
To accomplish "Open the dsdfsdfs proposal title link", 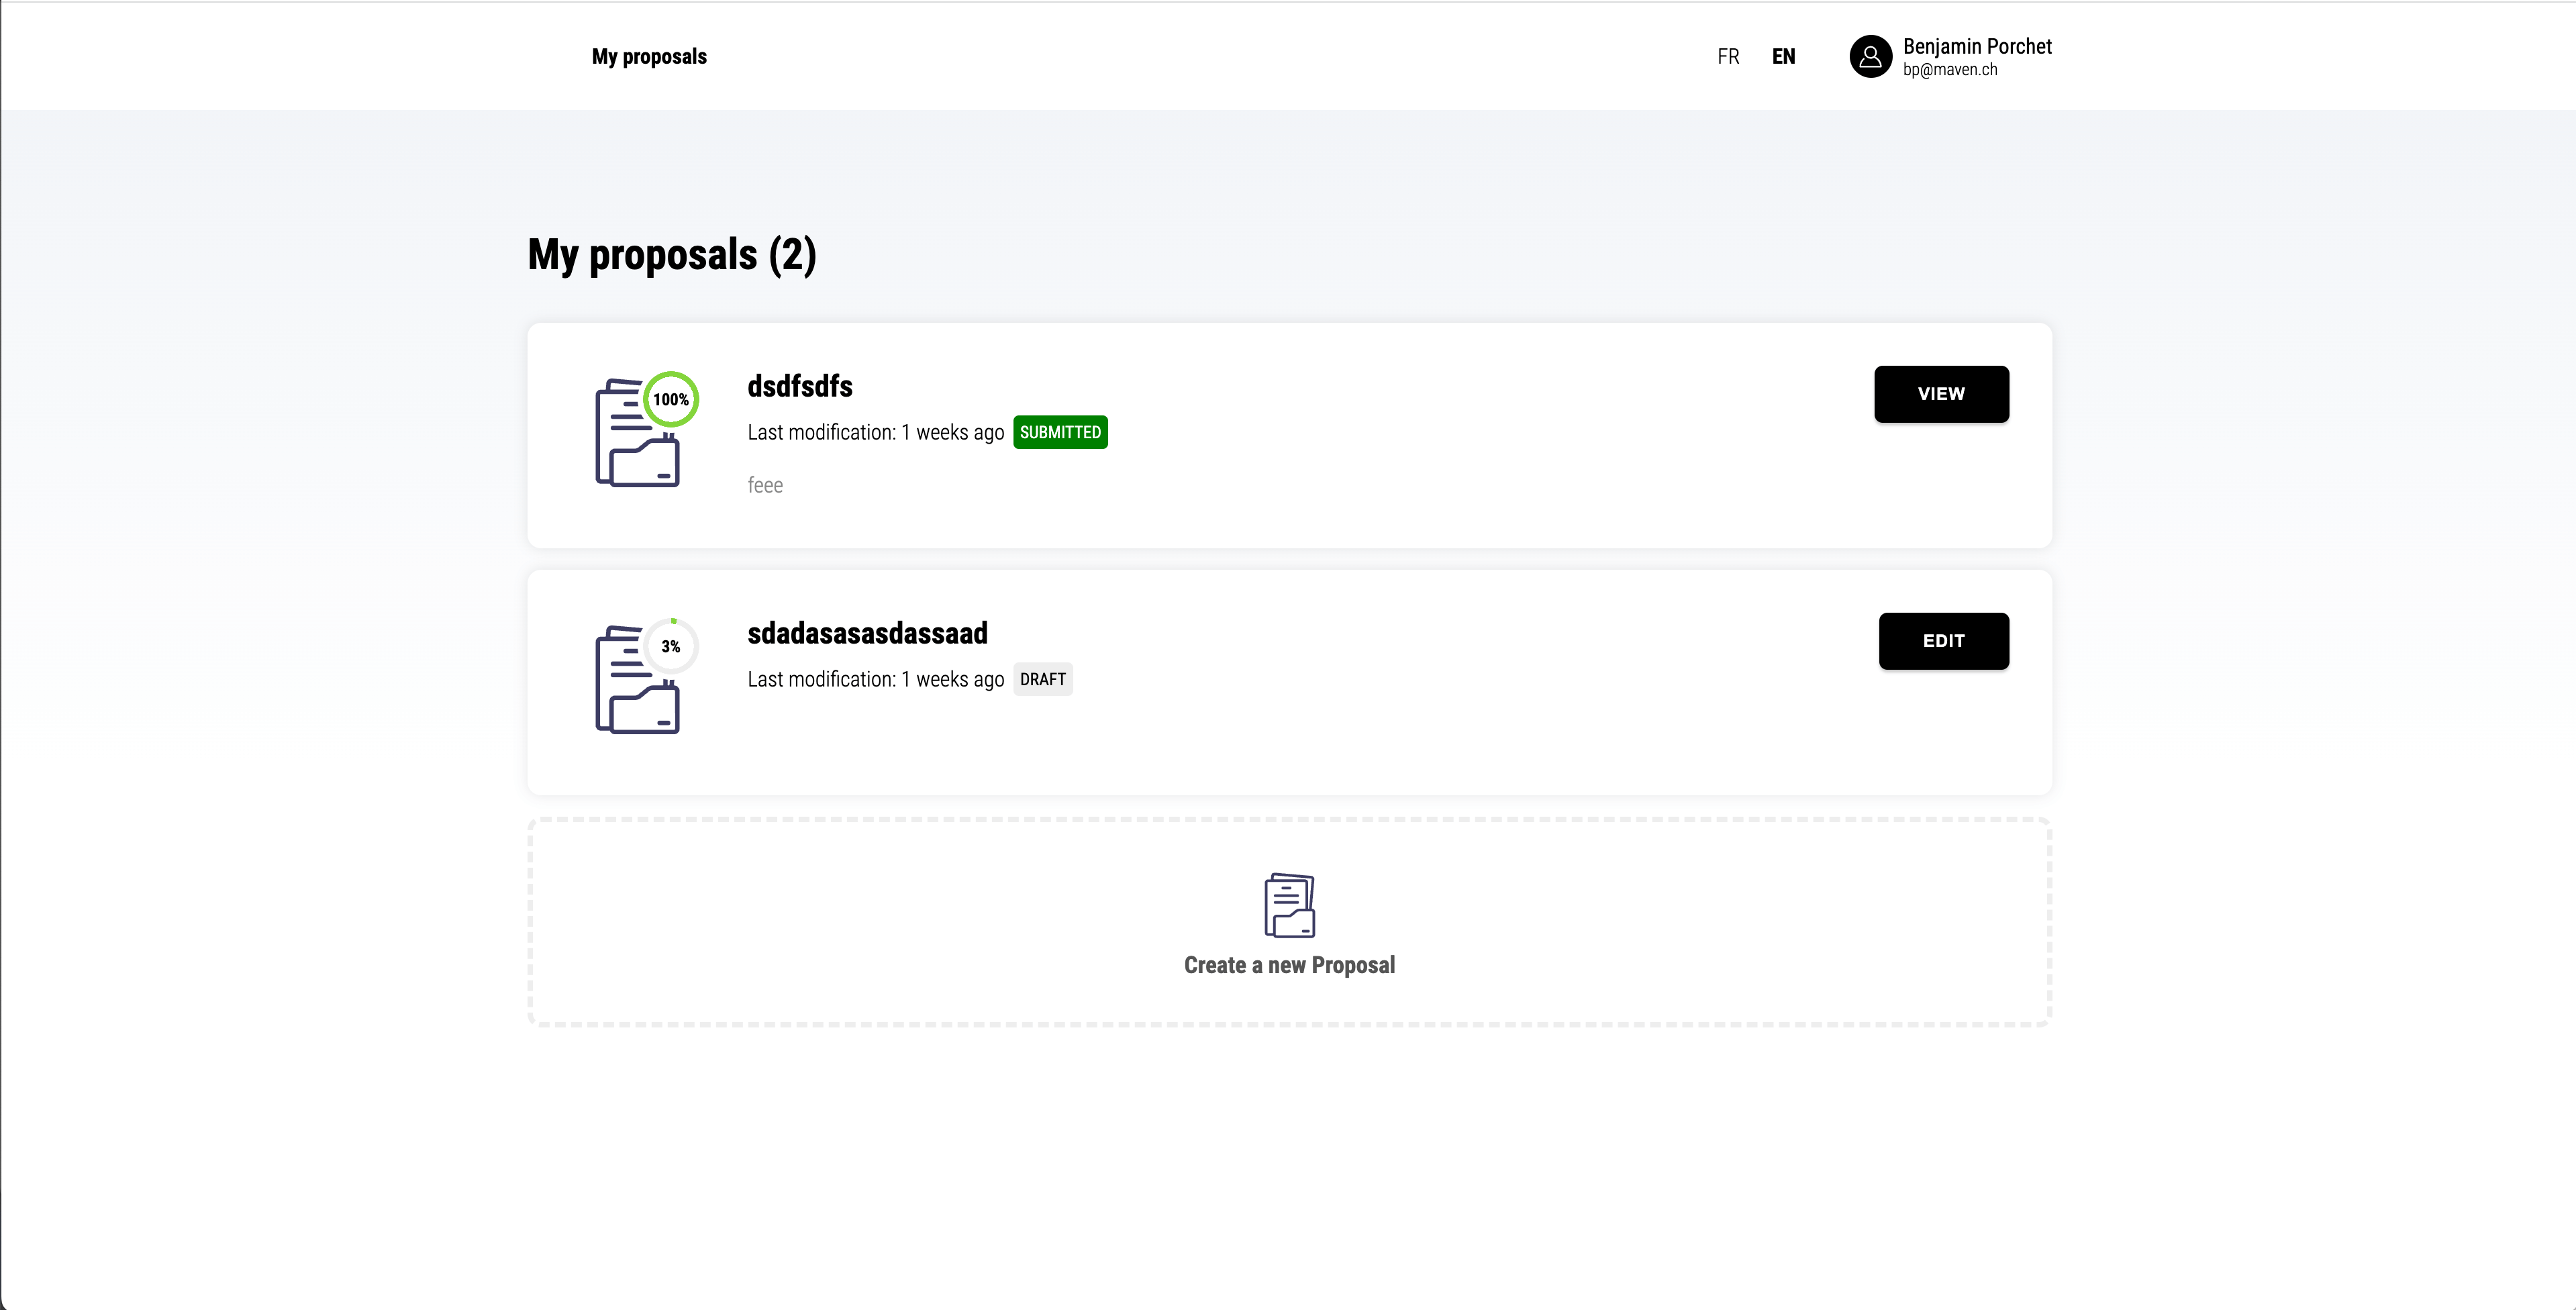I will click(799, 386).
